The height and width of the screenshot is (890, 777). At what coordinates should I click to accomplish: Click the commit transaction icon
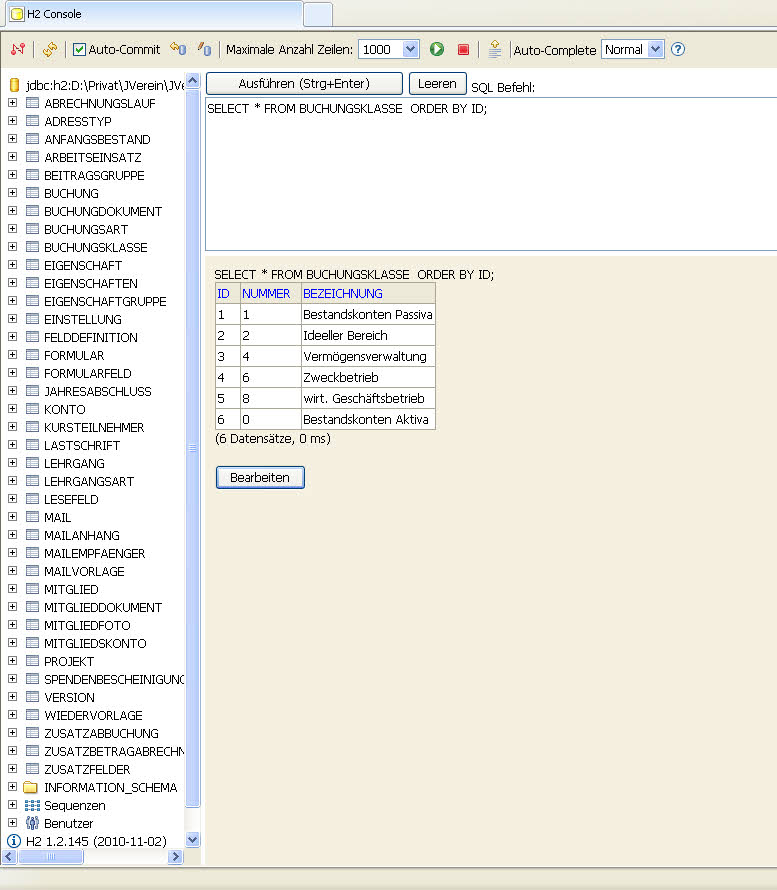pos(204,49)
